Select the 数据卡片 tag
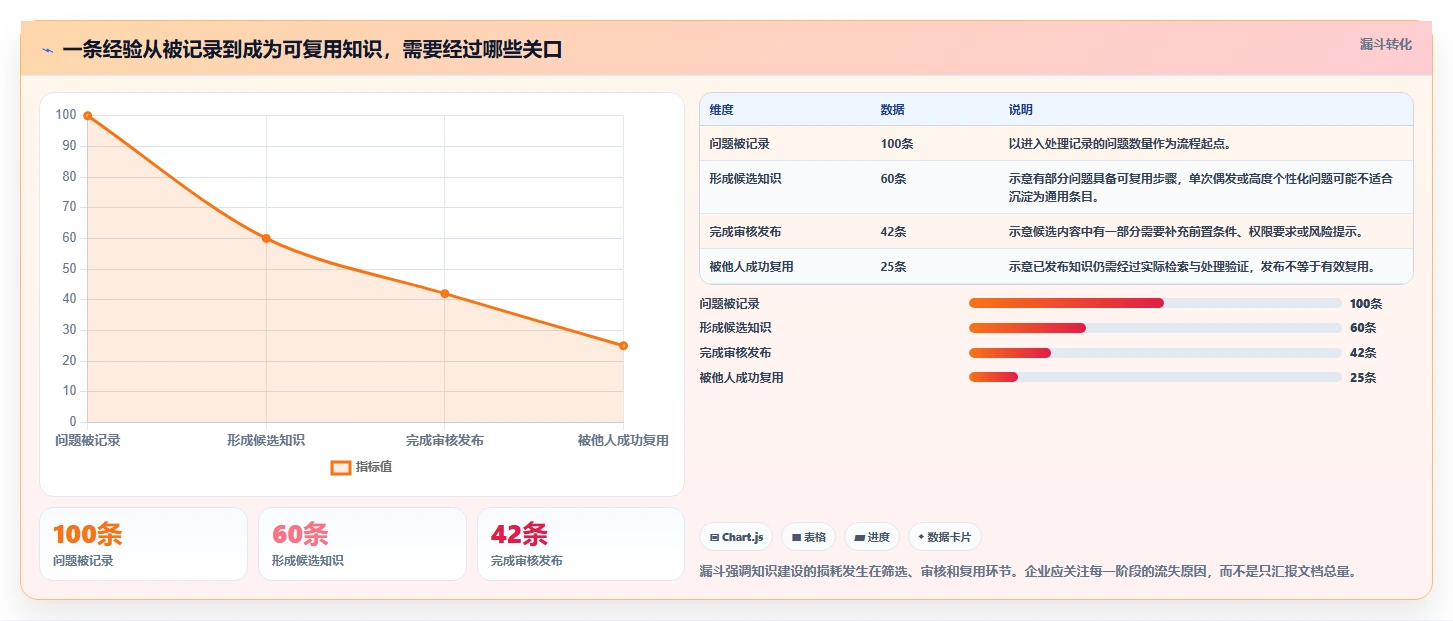The image size is (1453, 621). pos(945,537)
